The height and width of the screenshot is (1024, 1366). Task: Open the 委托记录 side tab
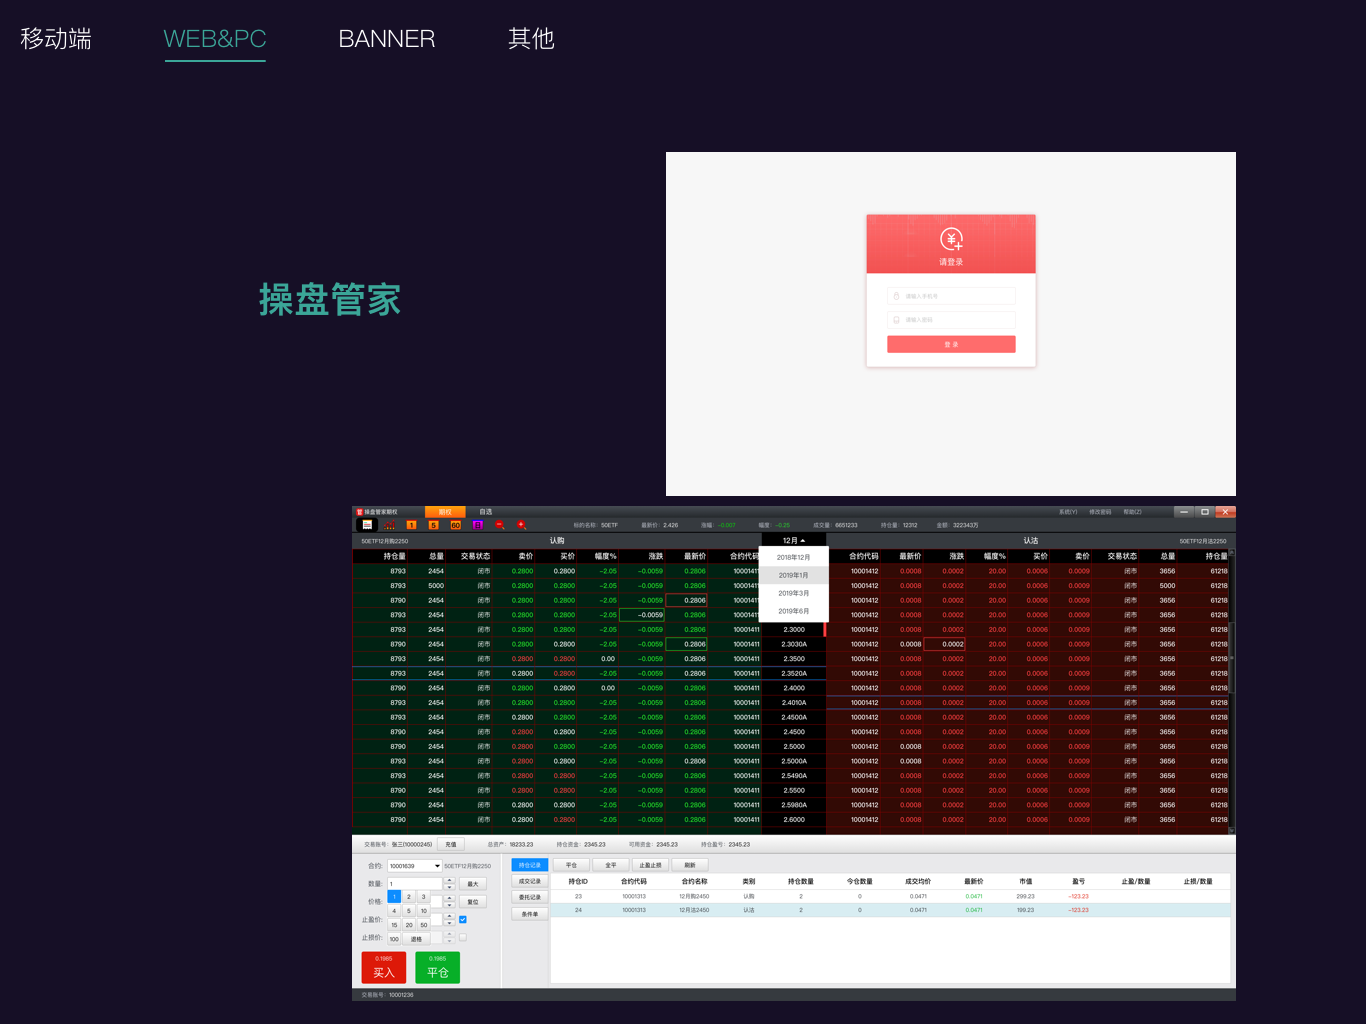coord(530,897)
